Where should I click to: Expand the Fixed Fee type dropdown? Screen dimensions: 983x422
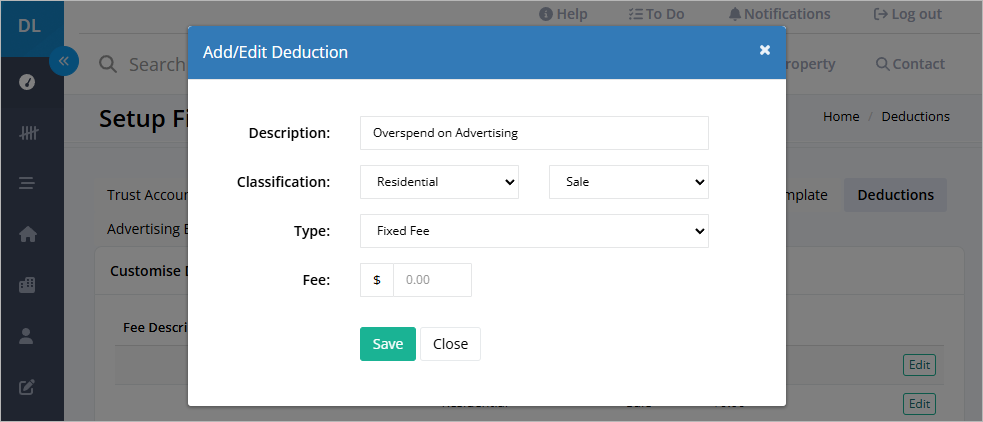(534, 231)
